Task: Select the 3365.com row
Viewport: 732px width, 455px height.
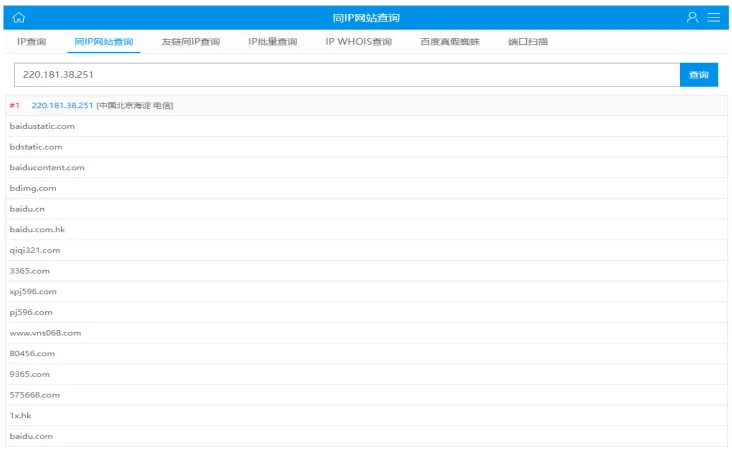Action: coord(367,271)
